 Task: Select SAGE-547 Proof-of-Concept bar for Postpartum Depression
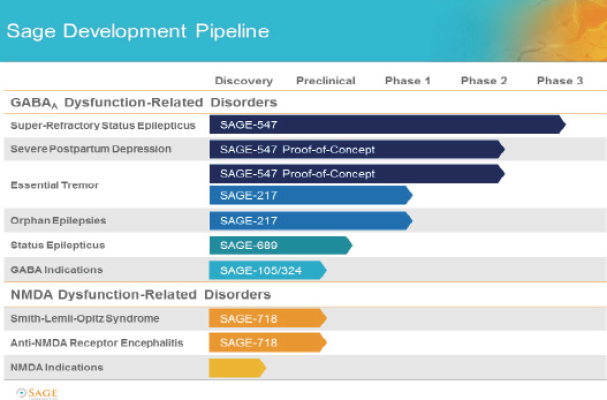pyautogui.click(x=357, y=149)
